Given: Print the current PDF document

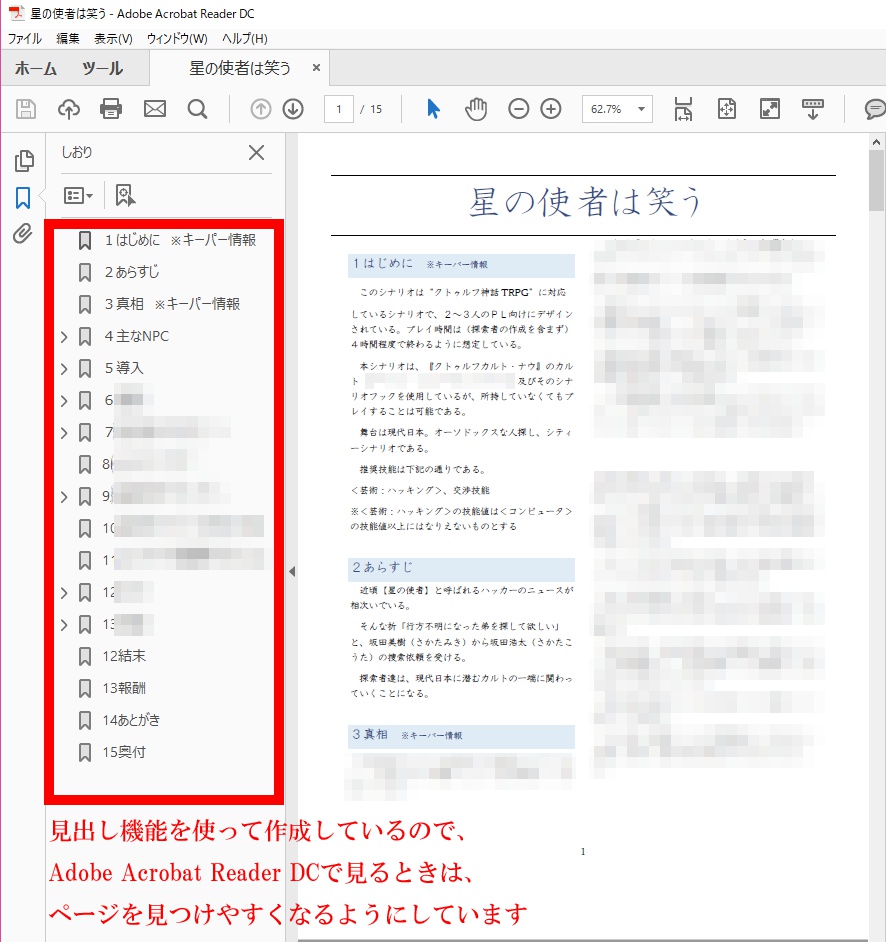Looking at the screenshot, I should click(111, 109).
